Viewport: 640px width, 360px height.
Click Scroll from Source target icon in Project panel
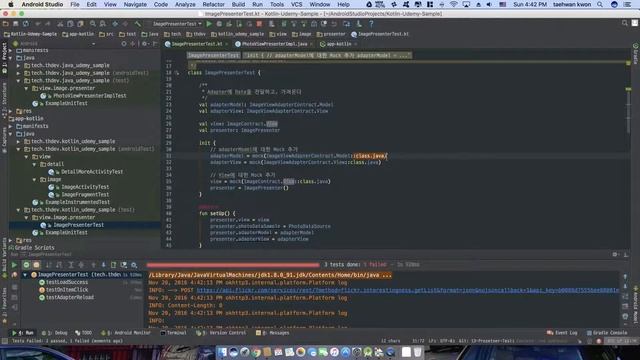pyautogui.click(x=124, y=43)
